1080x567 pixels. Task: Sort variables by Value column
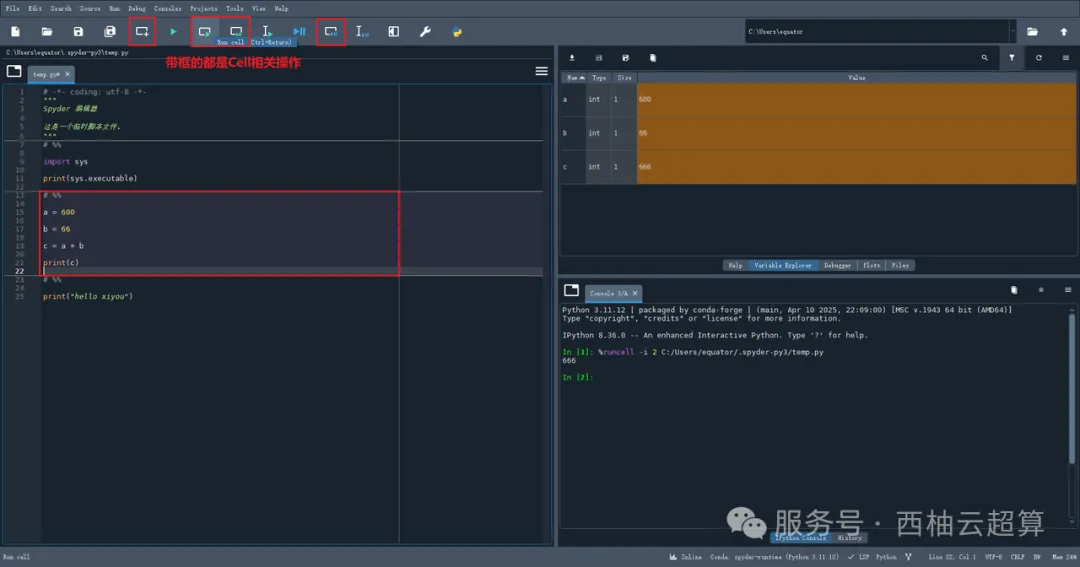tap(857, 78)
